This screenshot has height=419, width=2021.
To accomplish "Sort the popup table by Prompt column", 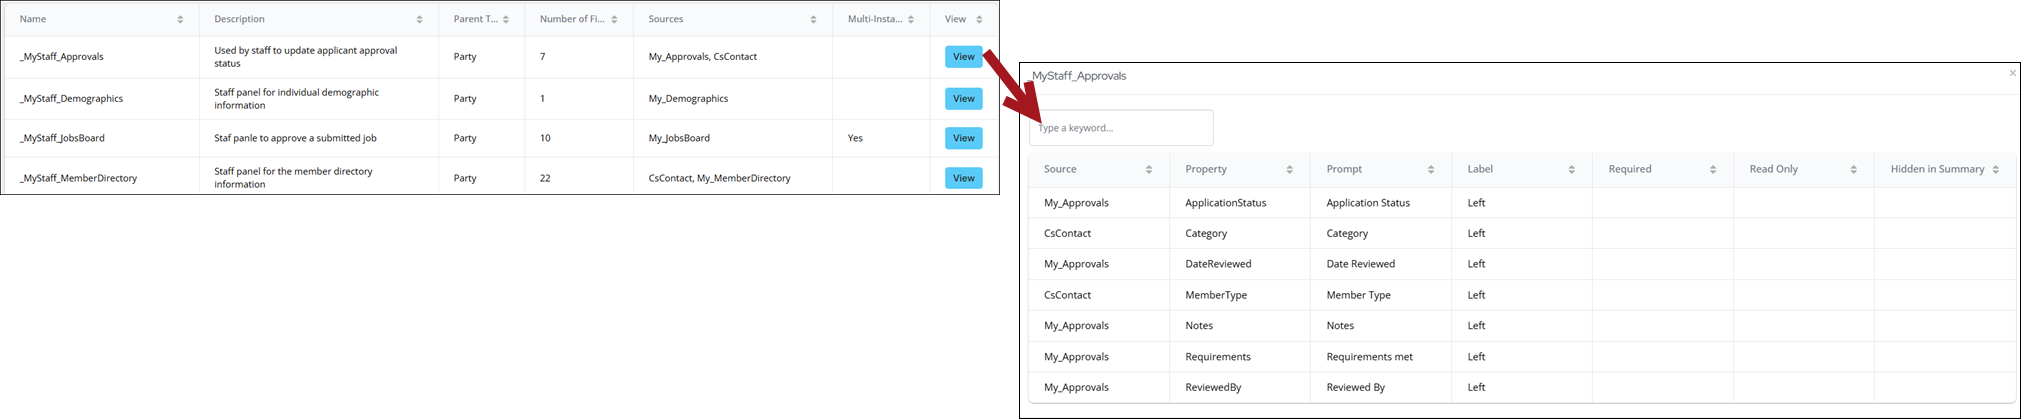I will click(x=1431, y=170).
